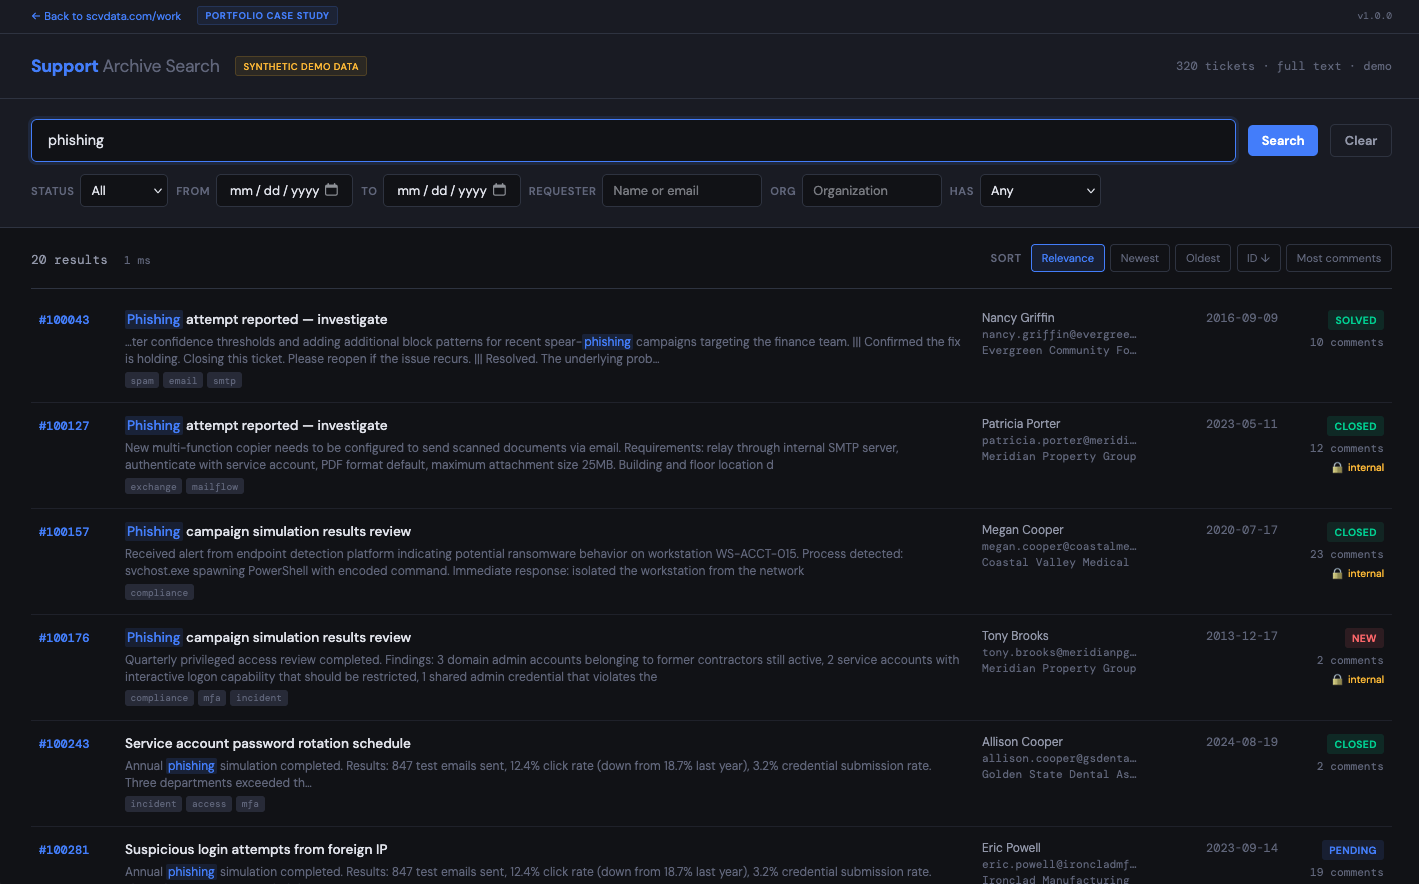Click the access tag on ticket #100243
The image size is (1419, 884).
coord(209,804)
